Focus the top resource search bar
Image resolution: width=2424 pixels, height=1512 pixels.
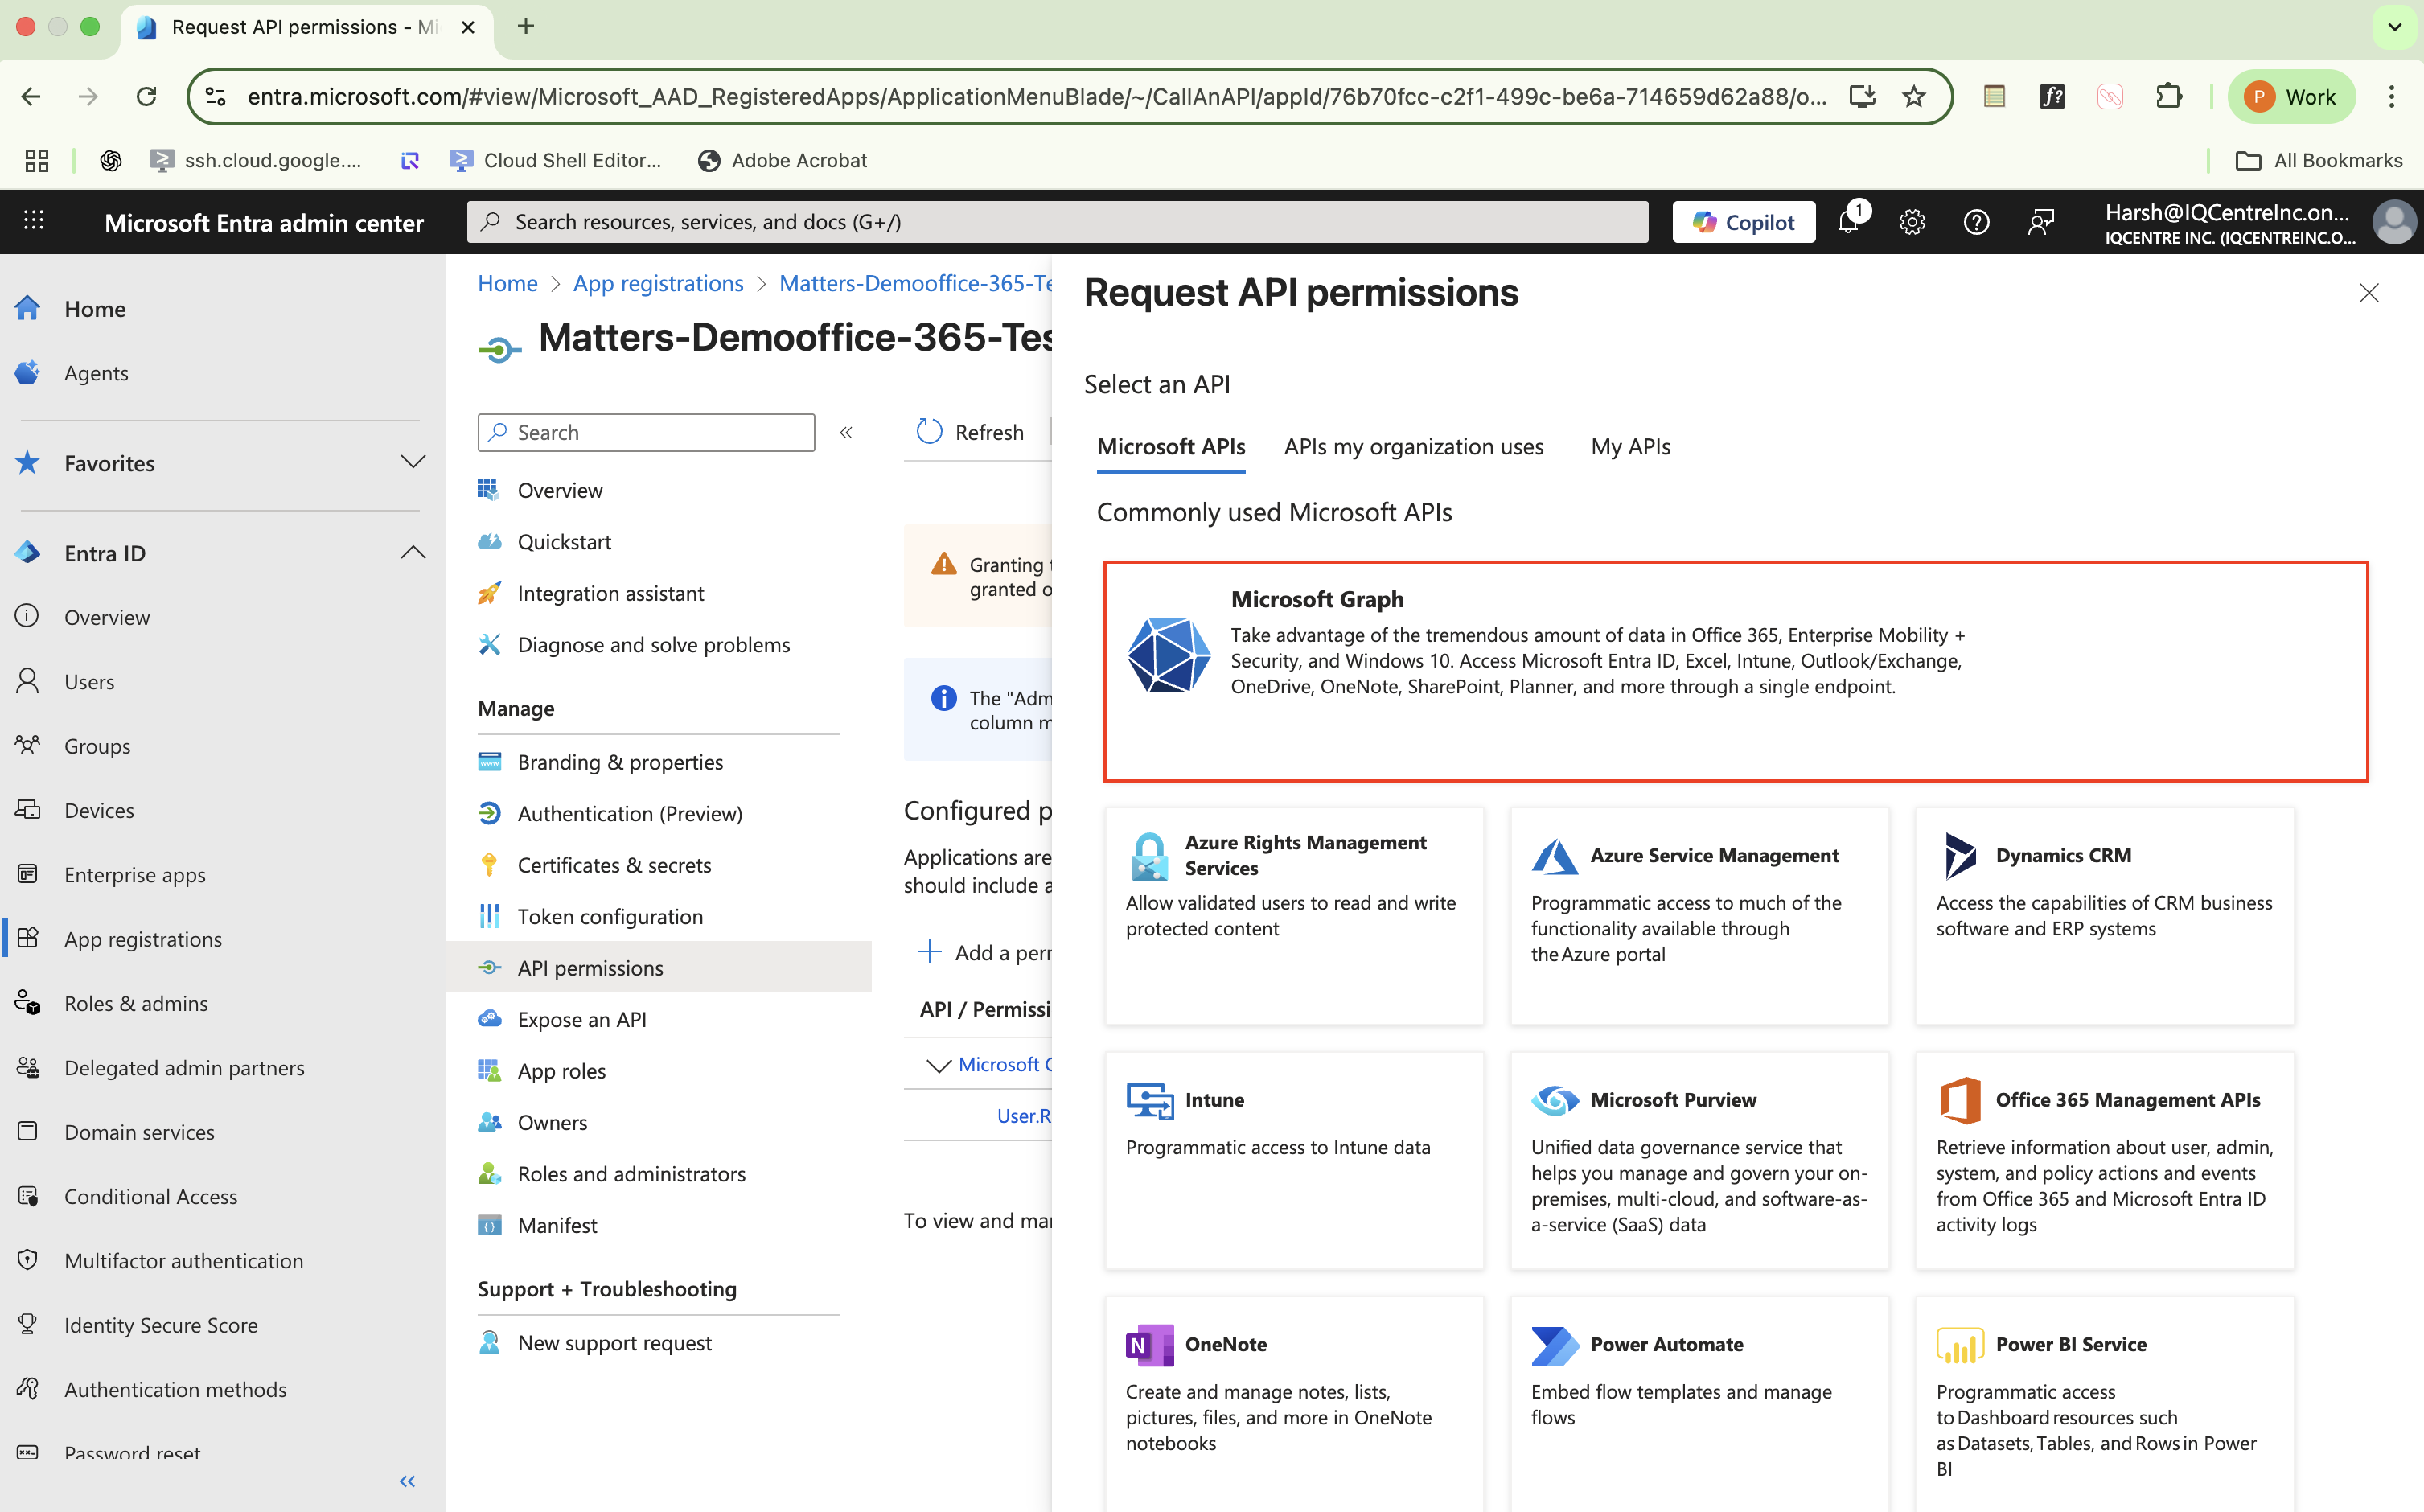[x=1057, y=222]
